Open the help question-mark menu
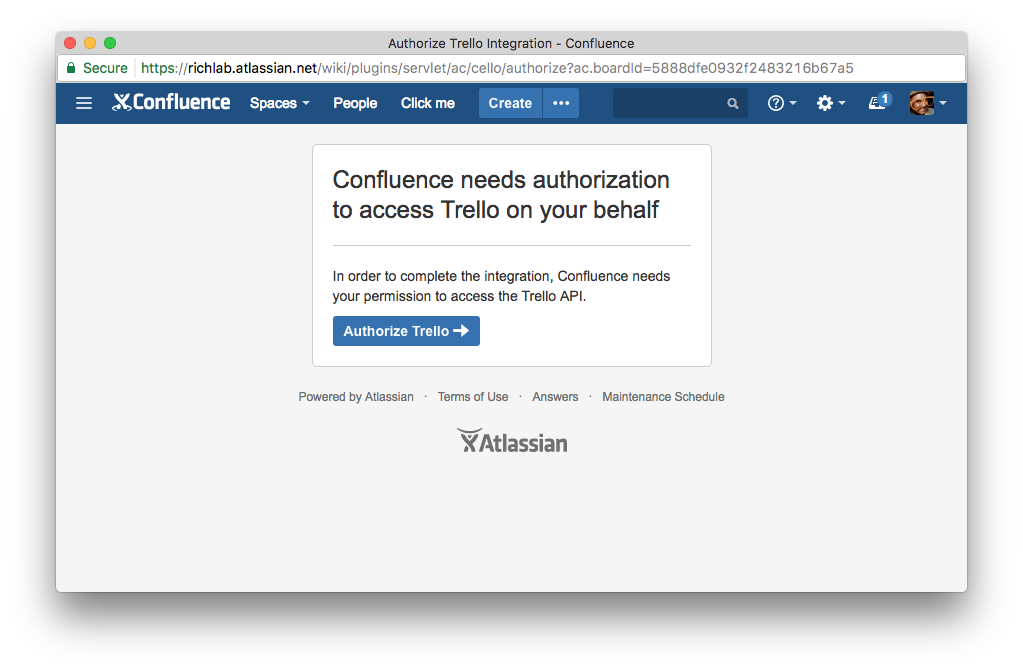Image resolution: width=1023 pixels, height=672 pixels. pyautogui.click(x=782, y=103)
